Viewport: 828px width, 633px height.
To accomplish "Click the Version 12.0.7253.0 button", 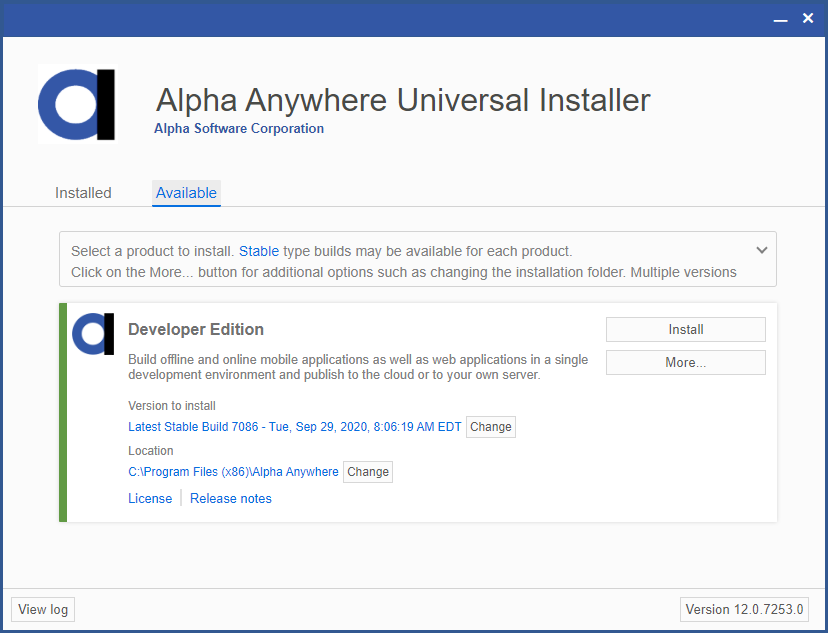I will (744, 609).
